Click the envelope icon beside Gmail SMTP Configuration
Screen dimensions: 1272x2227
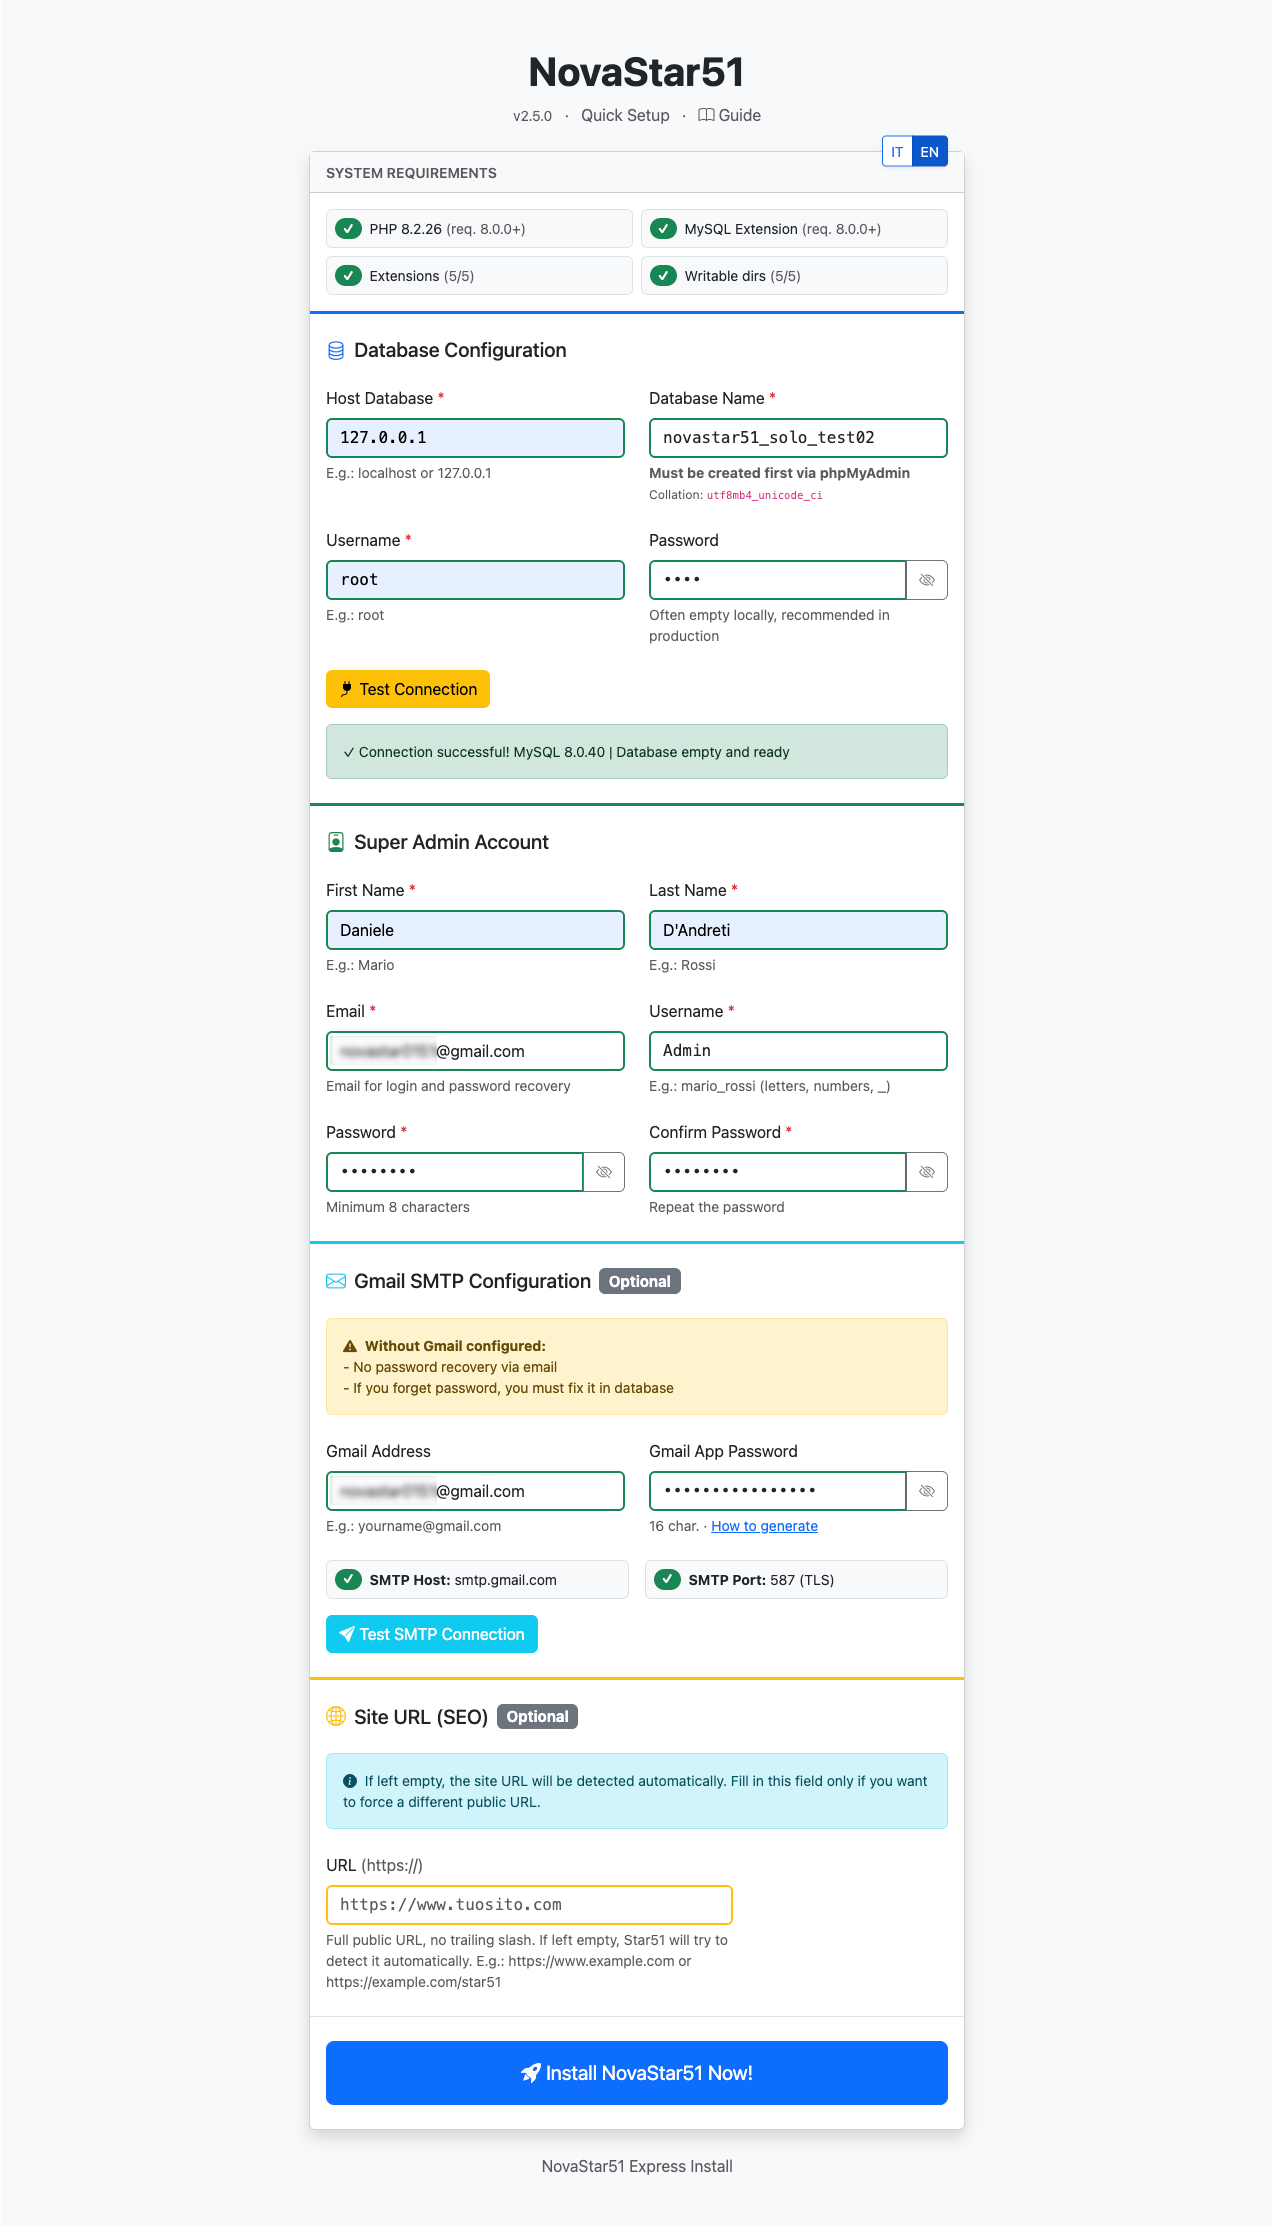[x=336, y=1281]
